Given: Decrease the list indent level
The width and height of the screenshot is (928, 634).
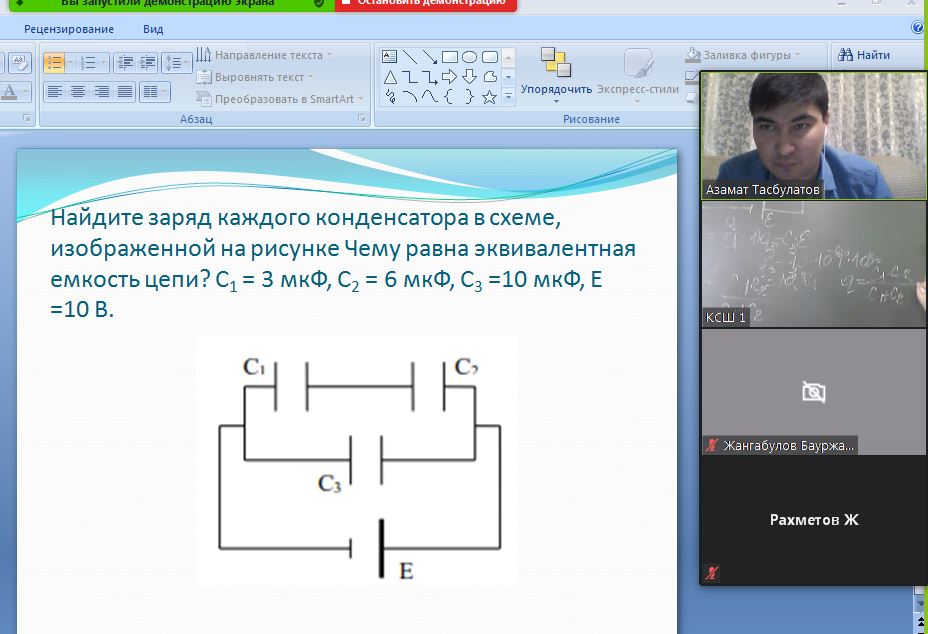Looking at the screenshot, I should tap(124, 62).
